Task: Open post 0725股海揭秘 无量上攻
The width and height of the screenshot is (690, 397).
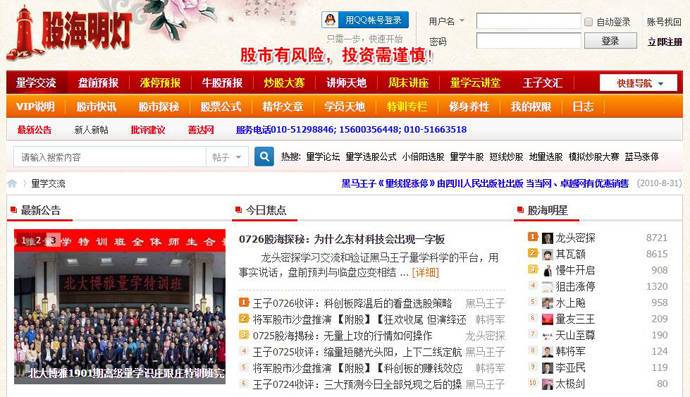Action: [x=342, y=336]
